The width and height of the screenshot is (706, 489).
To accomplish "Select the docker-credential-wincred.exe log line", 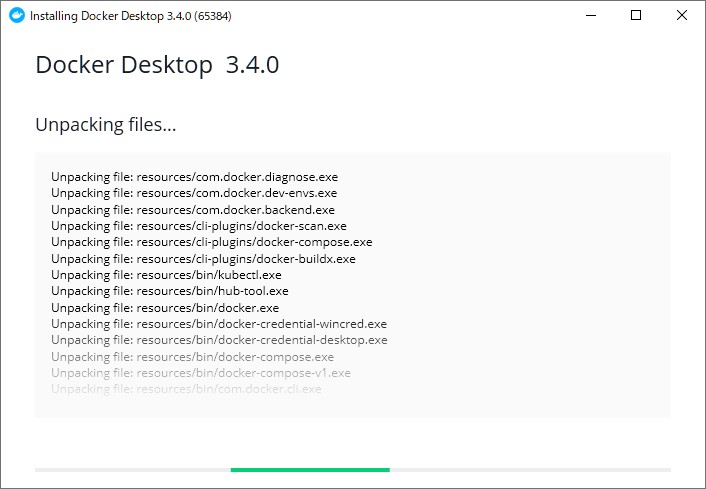I will (x=219, y=324).
